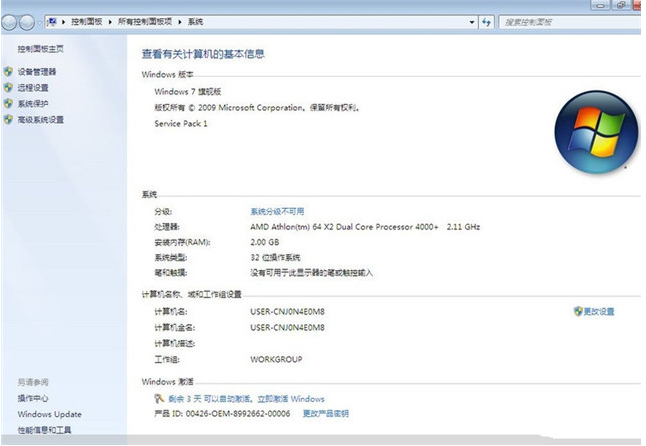This screenshot has height=446, width=646.
Task: Select 系统 breadcrumb segment
Action: tap(195, 22)
